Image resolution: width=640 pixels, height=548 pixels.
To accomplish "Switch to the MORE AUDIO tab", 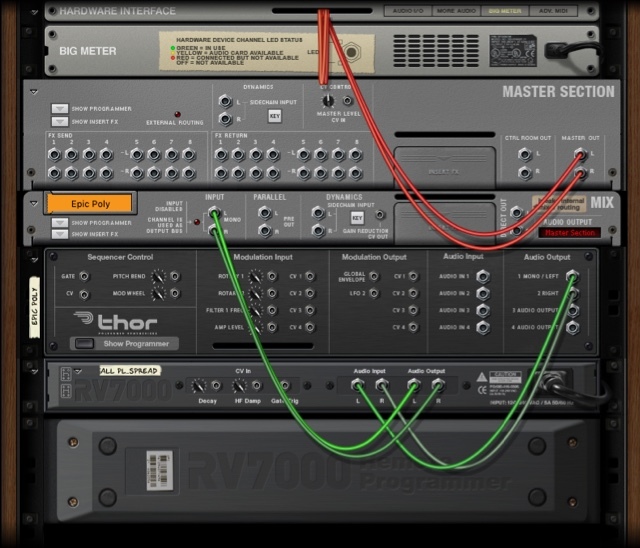I will pyautogui.click(x=456, y=11).
